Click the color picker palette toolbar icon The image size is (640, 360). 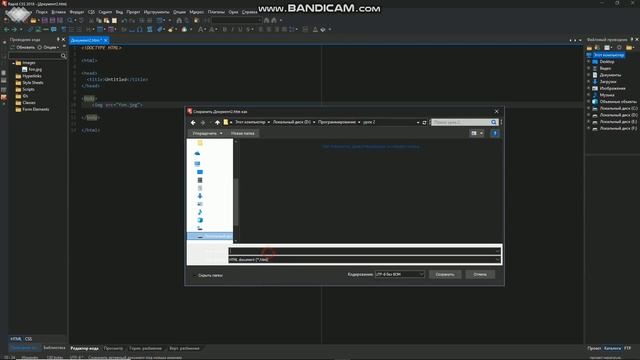point(184,29)
